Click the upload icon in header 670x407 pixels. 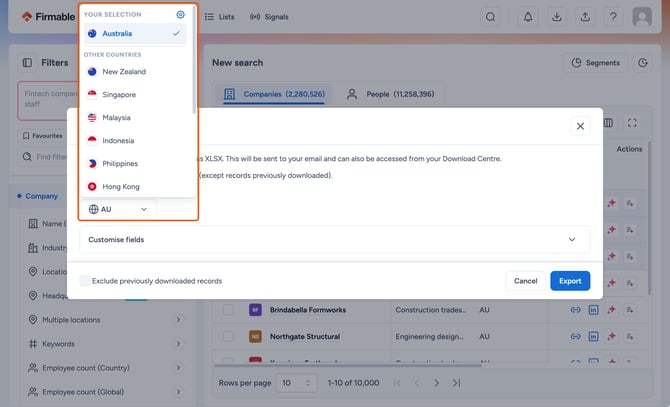tap(585, 17)
